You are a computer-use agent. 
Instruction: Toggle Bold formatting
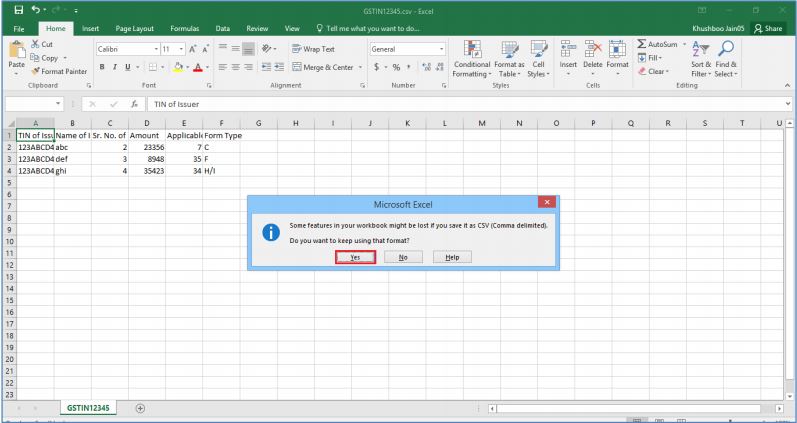(x=101, y=67)
